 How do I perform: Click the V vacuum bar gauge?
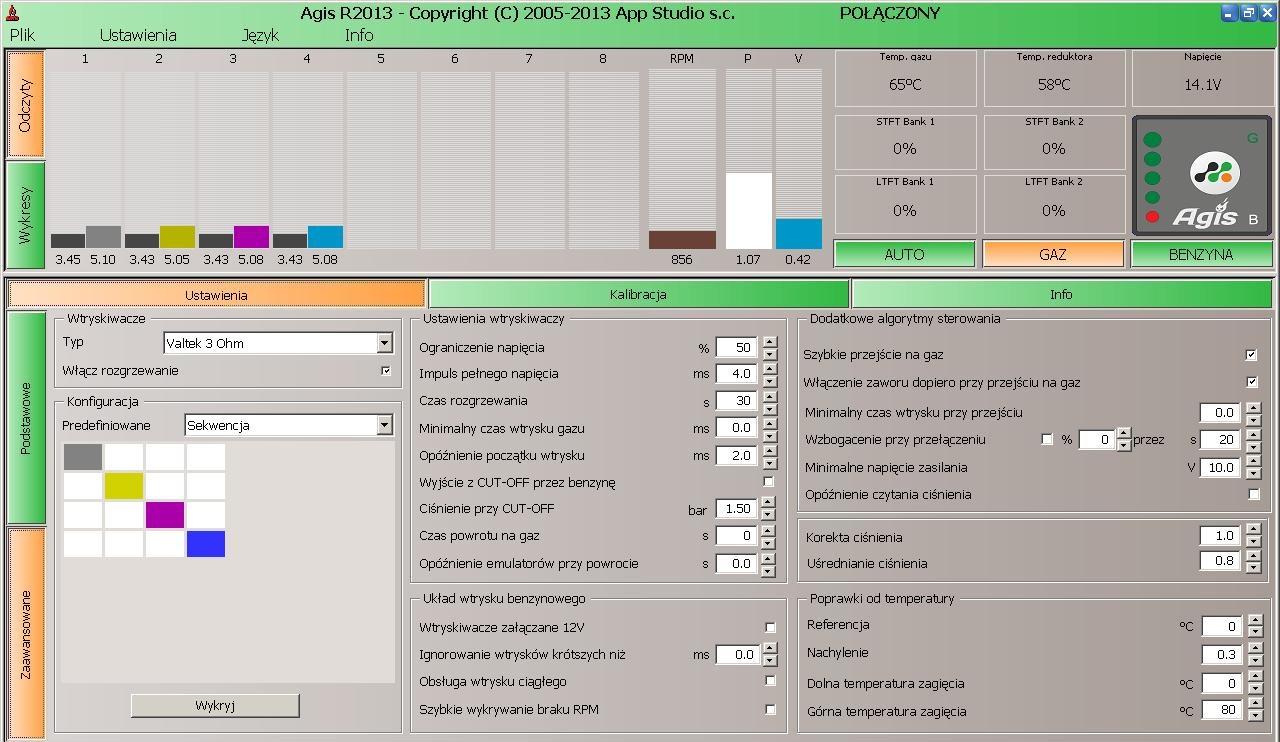tap(798, 159)
